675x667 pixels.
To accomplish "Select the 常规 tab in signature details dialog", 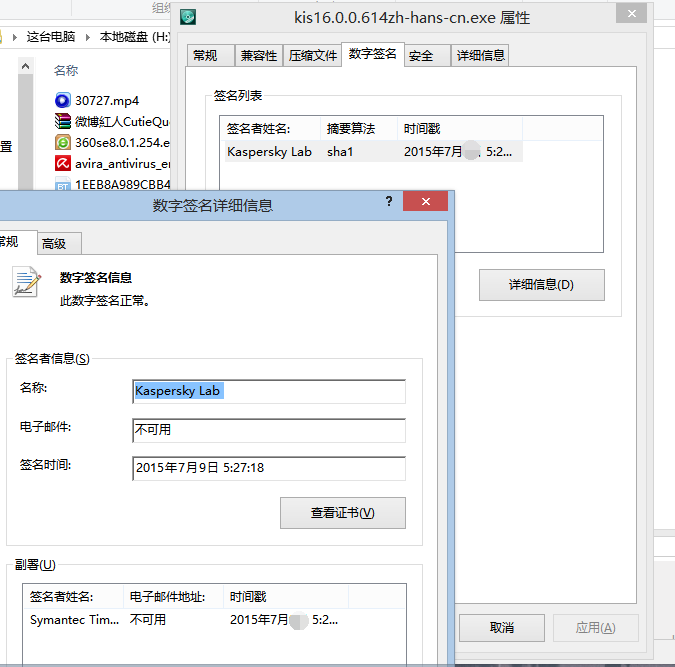I will pos(17,242).
